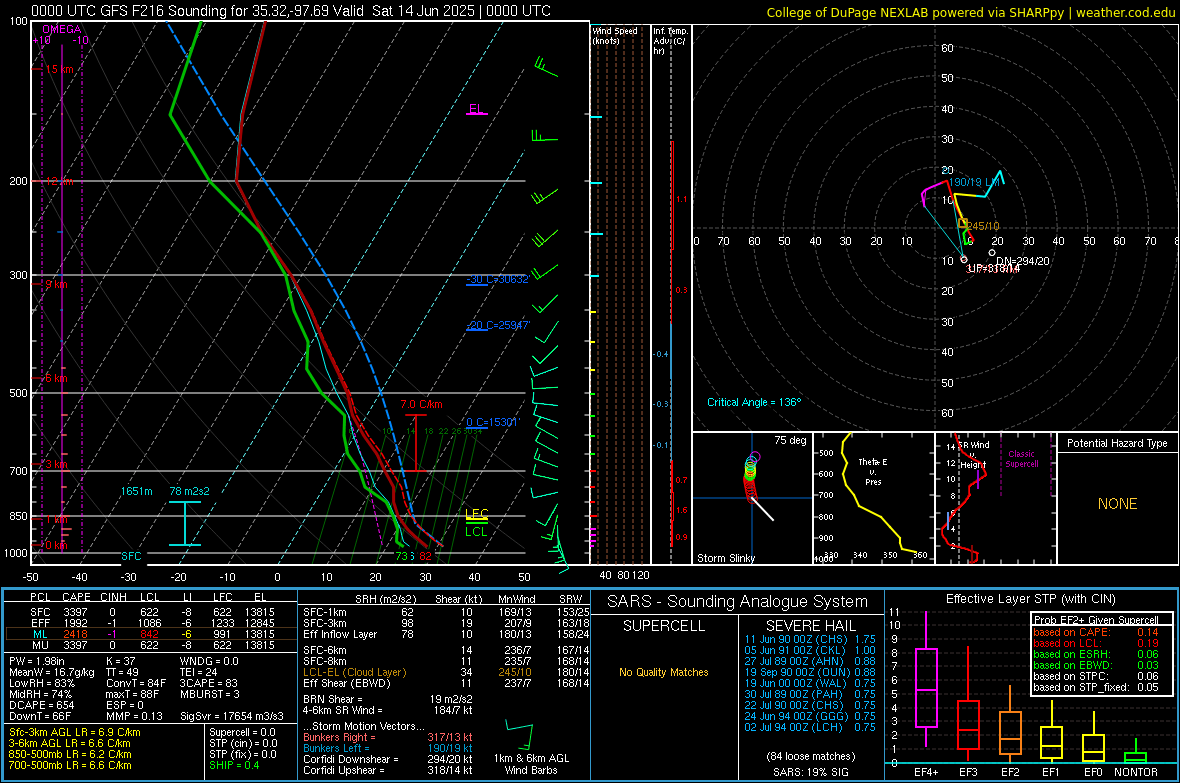Click the green "LCL" marker on the skew-T
Image resolution: width=1180 pixels, height=783 pixels.
click(476, 532)
